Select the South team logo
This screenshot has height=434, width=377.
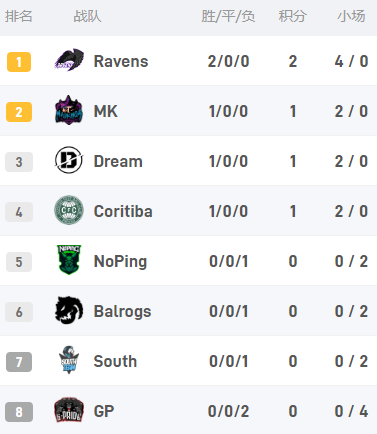[x=69, y=360]
